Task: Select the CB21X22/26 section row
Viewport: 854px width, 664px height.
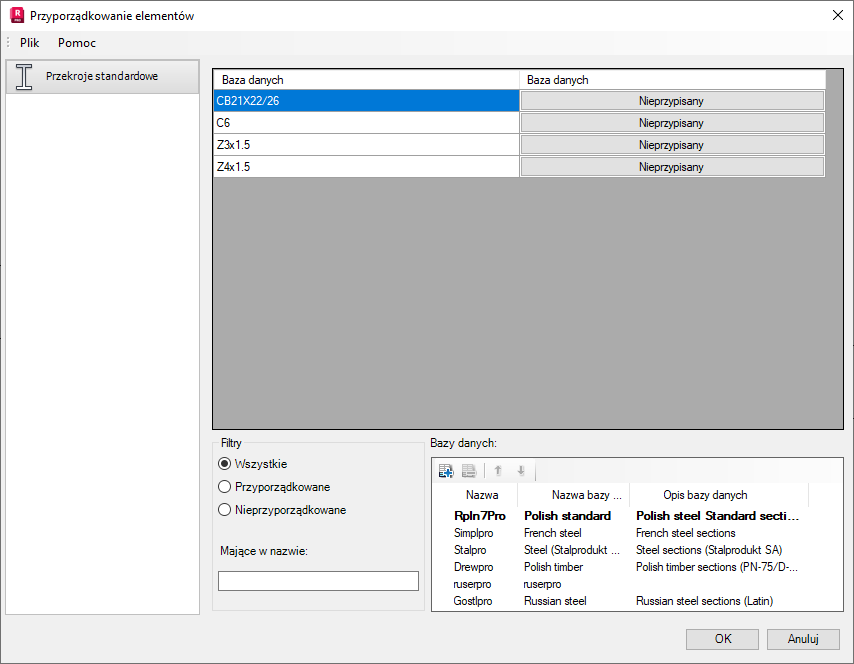Action: pos(366,101)
